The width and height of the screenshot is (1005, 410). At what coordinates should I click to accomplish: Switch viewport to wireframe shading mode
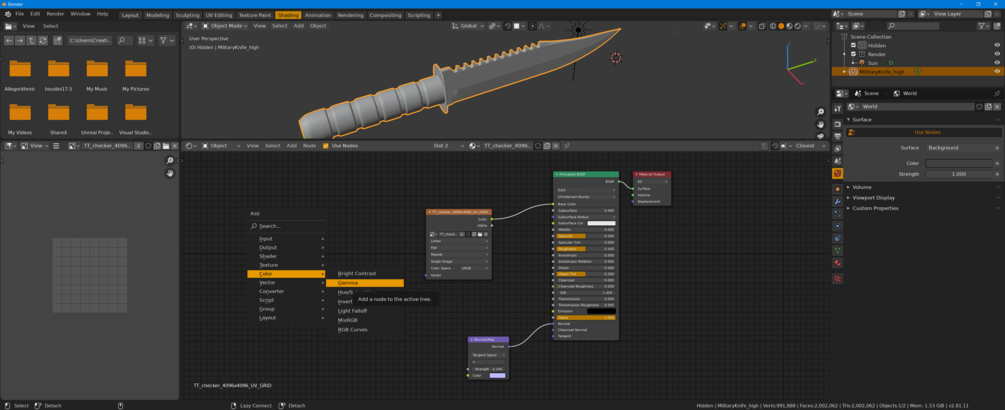[x=772, y=26]
